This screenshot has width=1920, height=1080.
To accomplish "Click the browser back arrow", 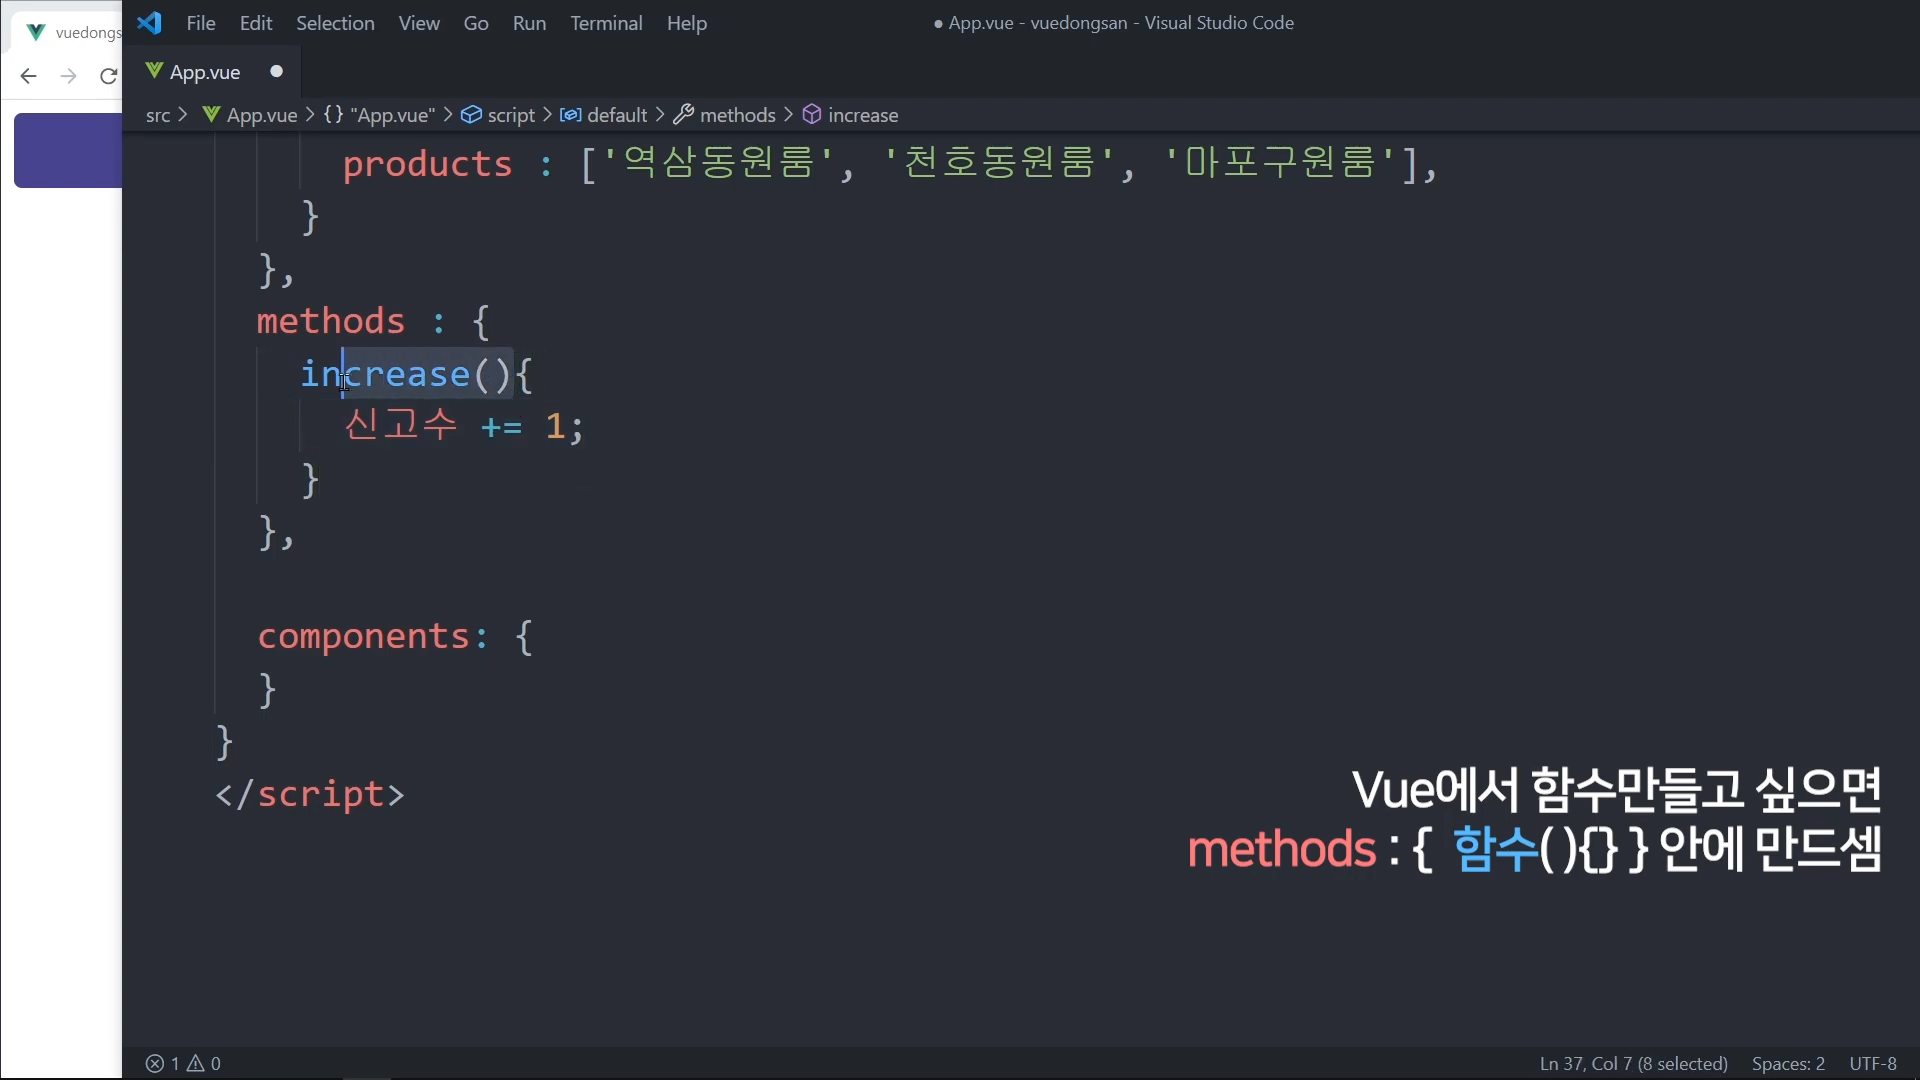I will point(28,76).
